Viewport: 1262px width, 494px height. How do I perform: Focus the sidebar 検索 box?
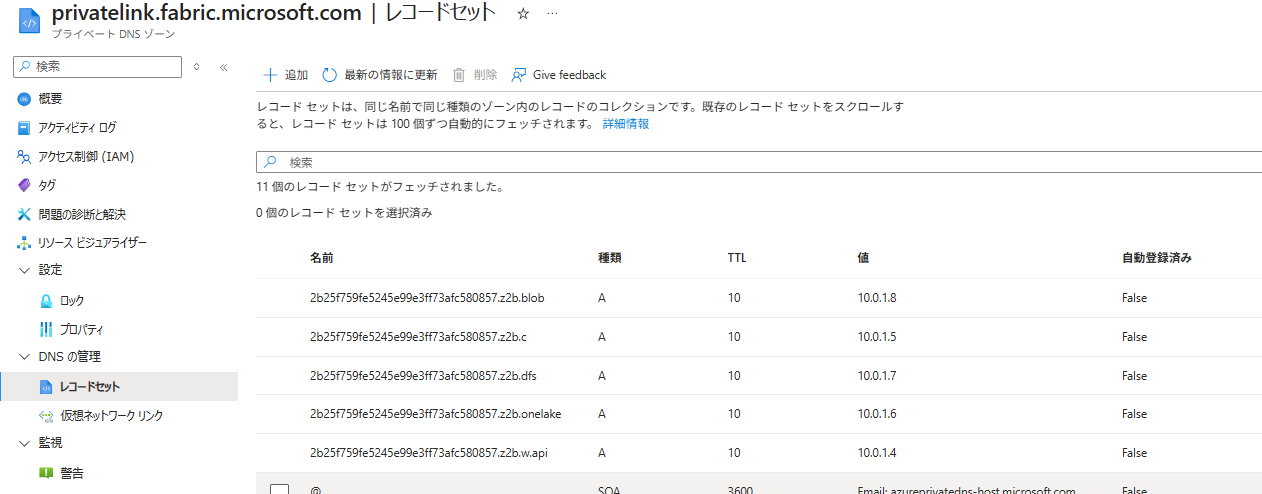pyautogui.click(x=98, y=66)
